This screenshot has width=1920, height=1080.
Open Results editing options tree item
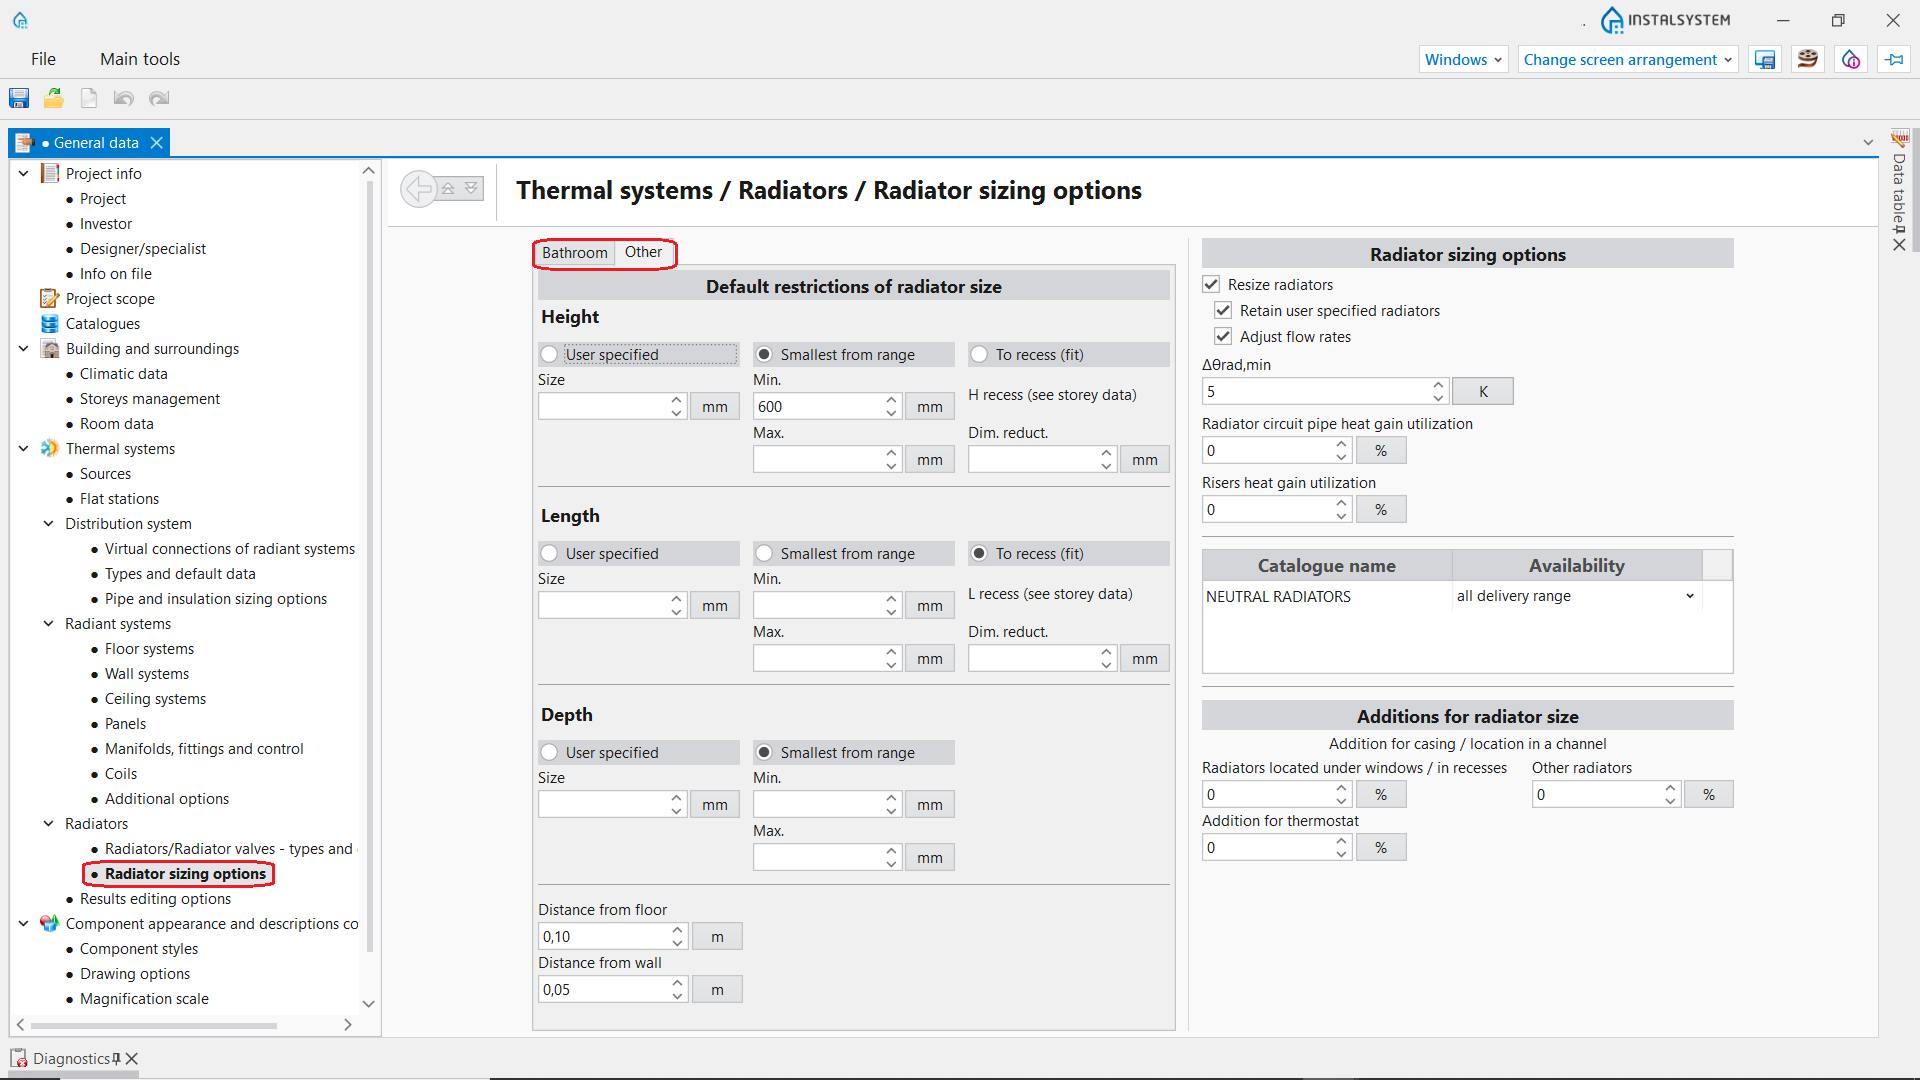point(155,898)
